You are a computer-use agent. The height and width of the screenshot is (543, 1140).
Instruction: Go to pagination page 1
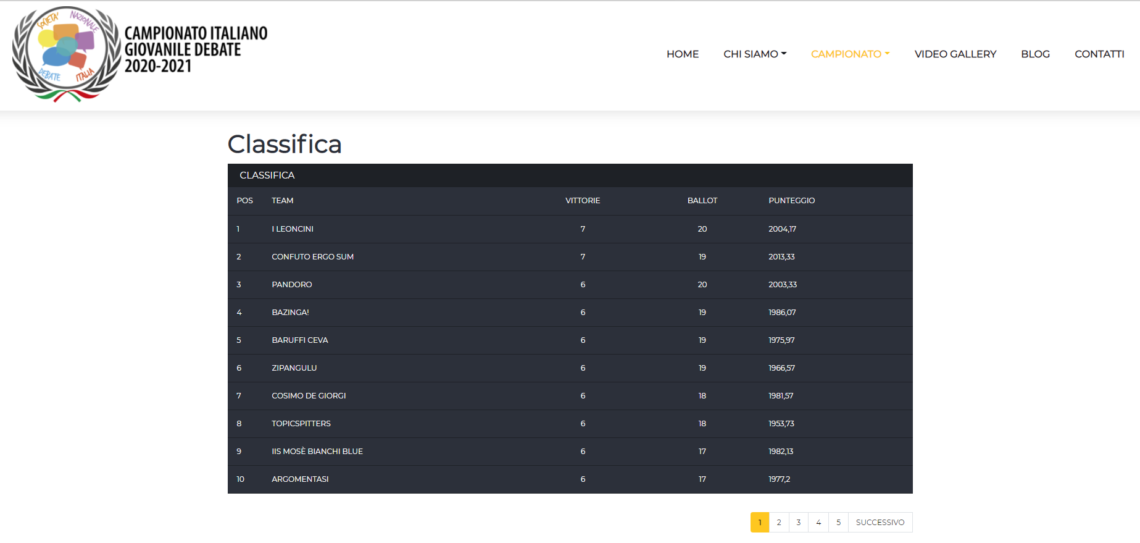point(760,522)
